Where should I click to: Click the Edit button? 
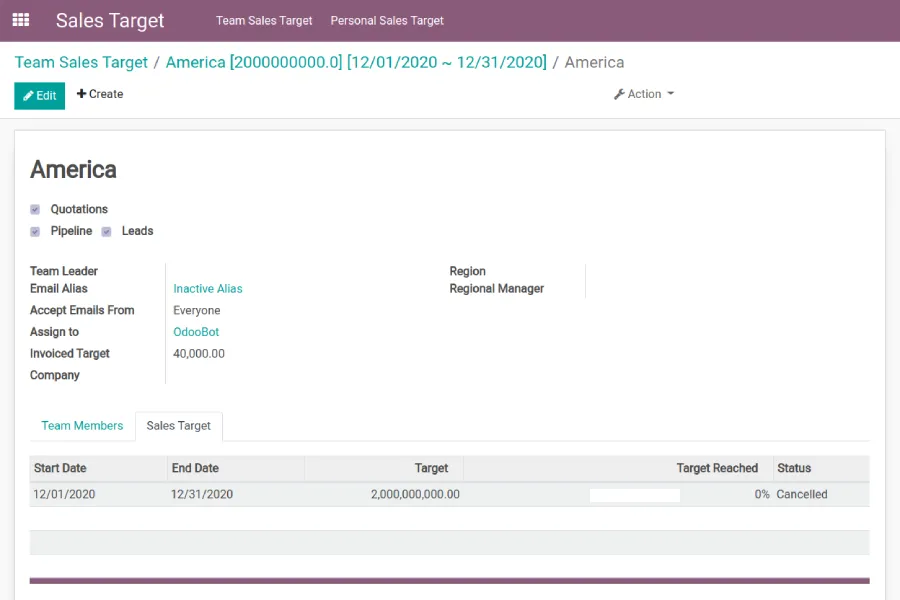coord(40,95)
